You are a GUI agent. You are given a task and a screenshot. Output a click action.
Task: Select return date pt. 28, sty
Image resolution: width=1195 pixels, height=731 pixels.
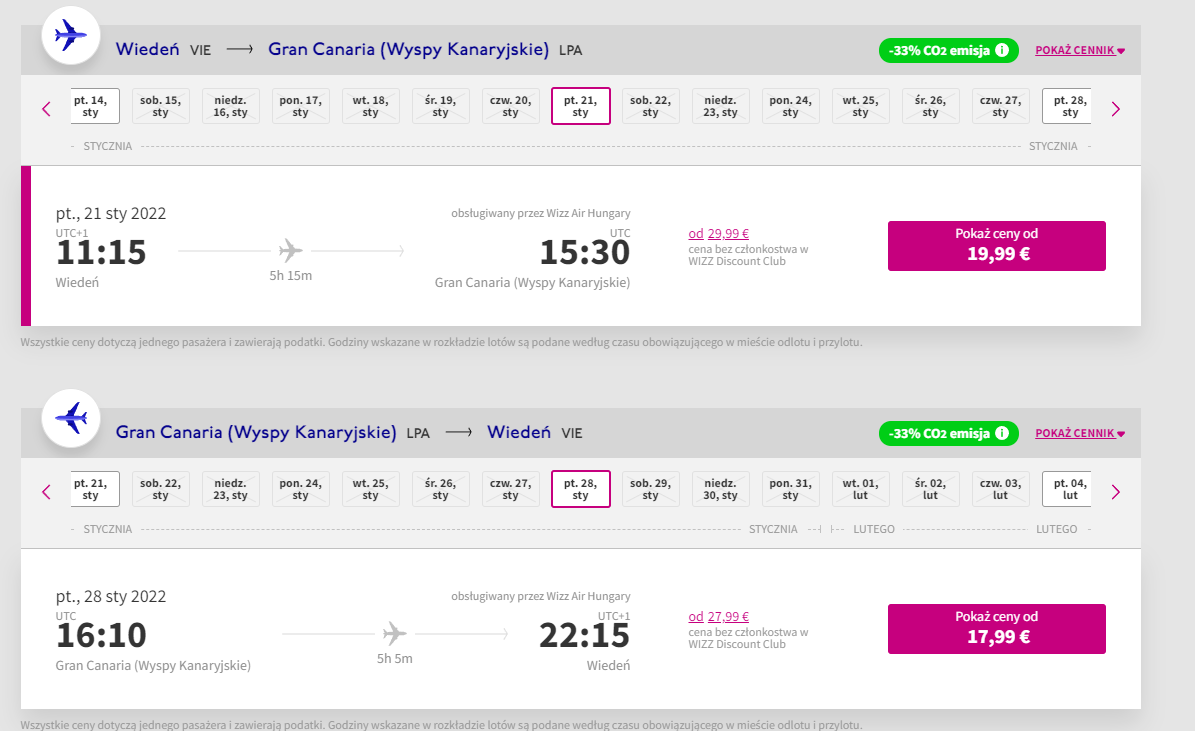coord(581,489)
